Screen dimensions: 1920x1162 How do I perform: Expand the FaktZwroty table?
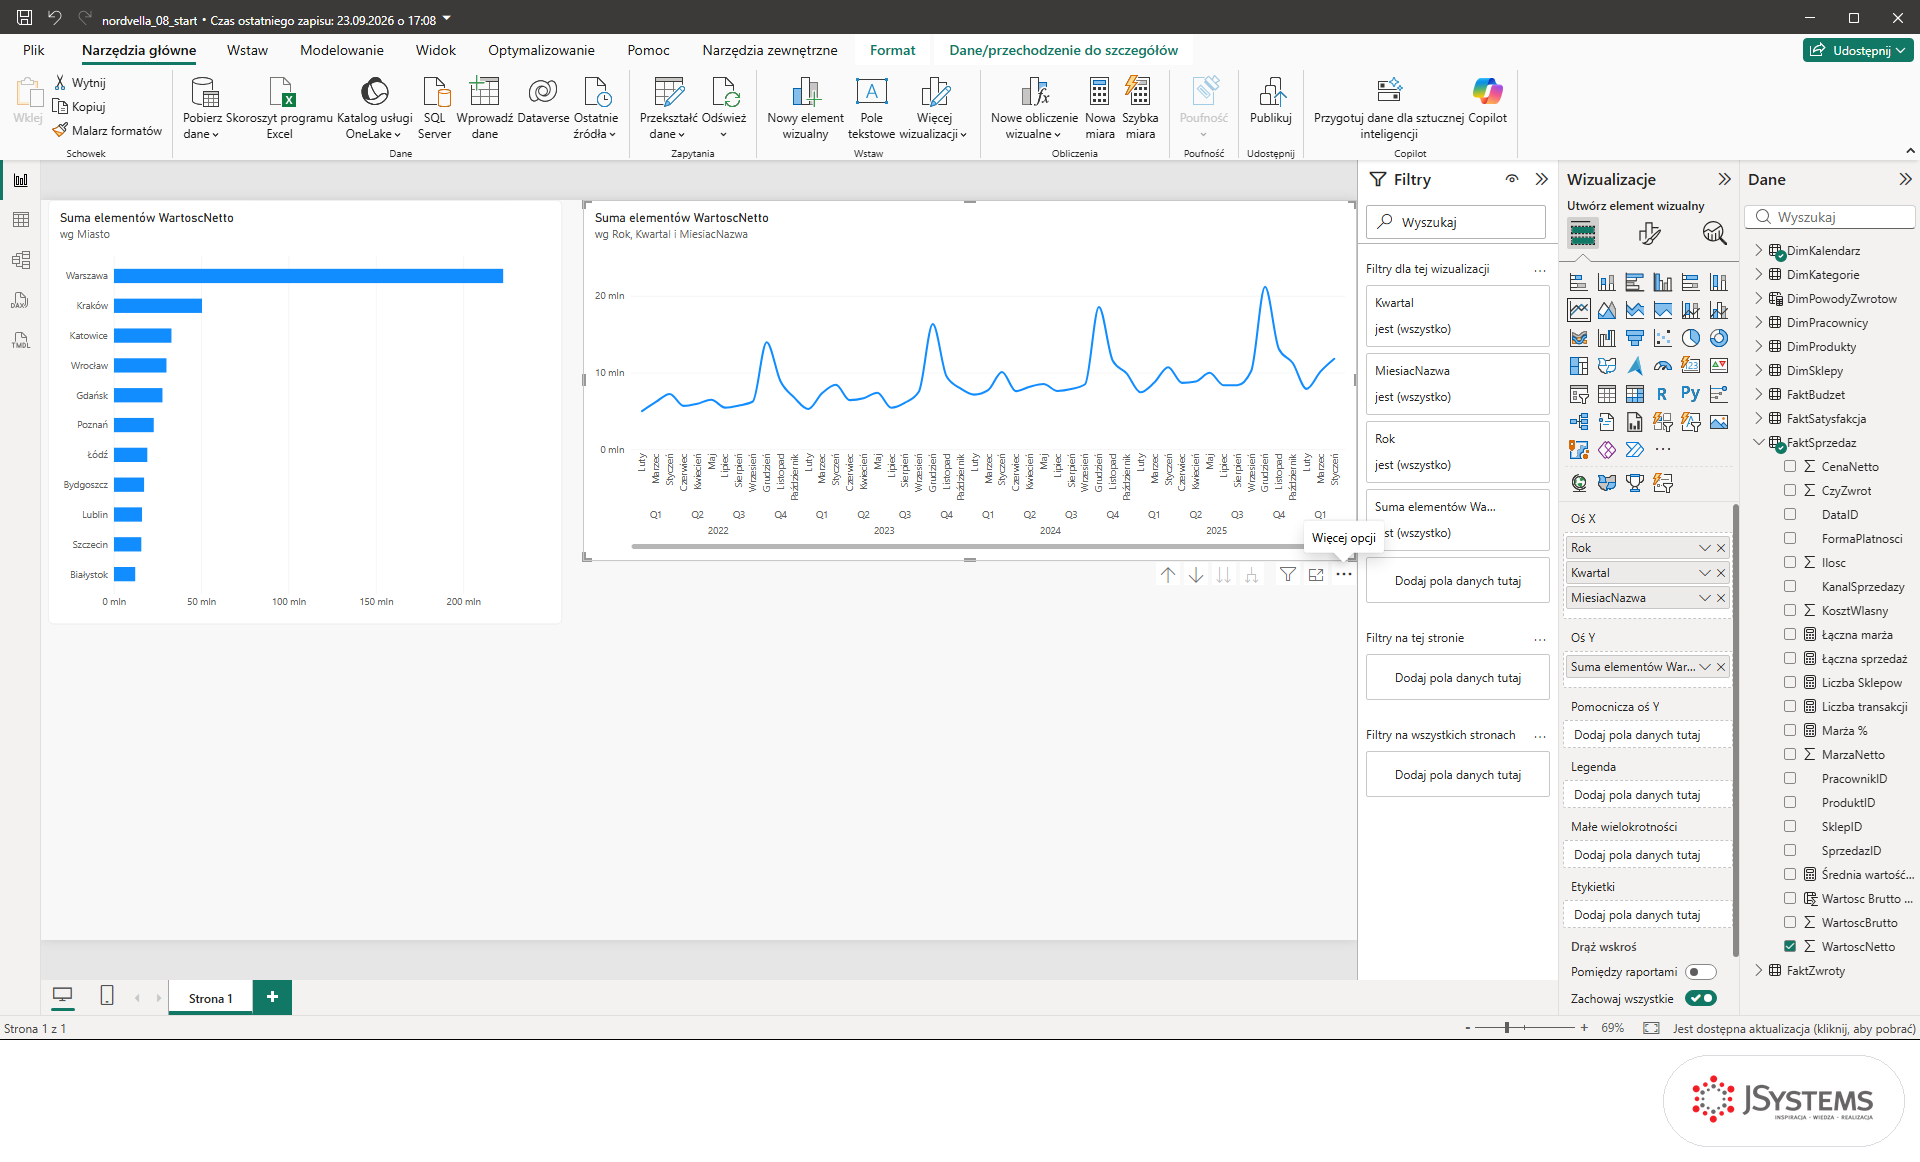tap(1759, 970)
